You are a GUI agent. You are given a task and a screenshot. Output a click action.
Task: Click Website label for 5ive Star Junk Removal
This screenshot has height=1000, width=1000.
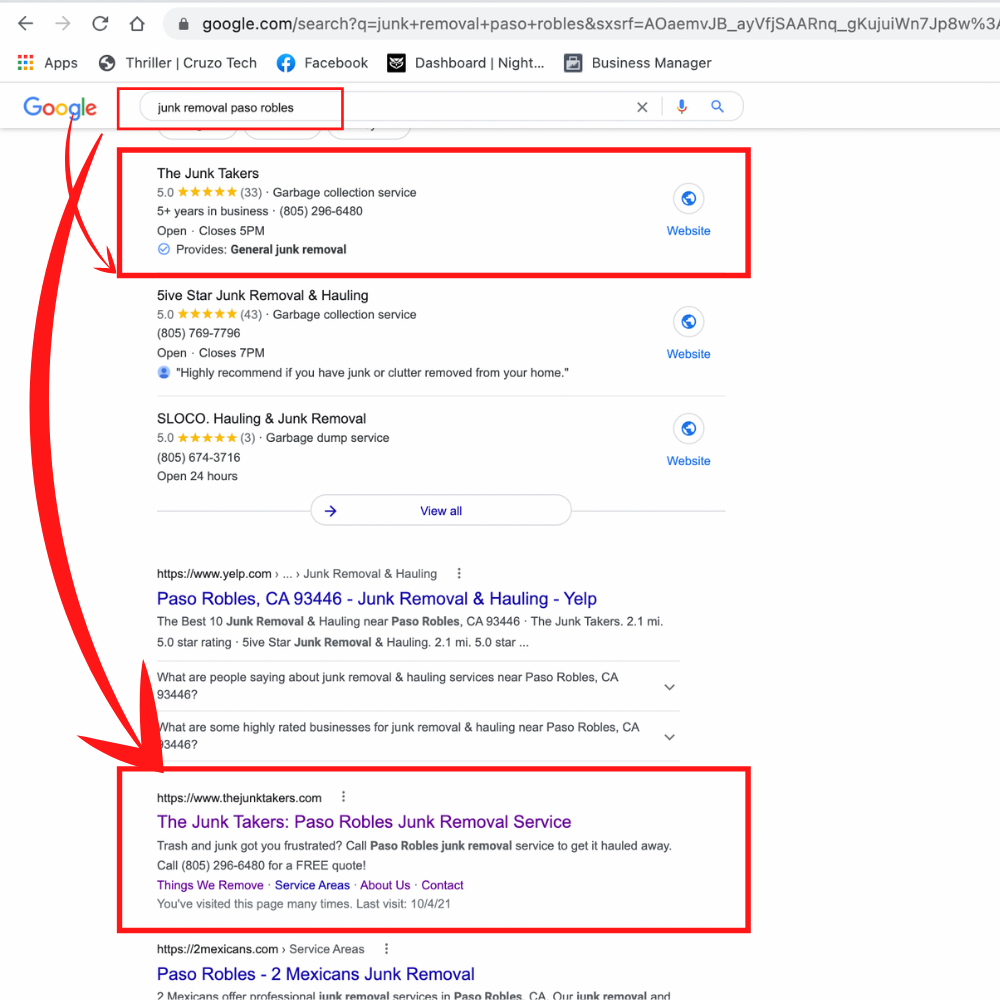689,354
